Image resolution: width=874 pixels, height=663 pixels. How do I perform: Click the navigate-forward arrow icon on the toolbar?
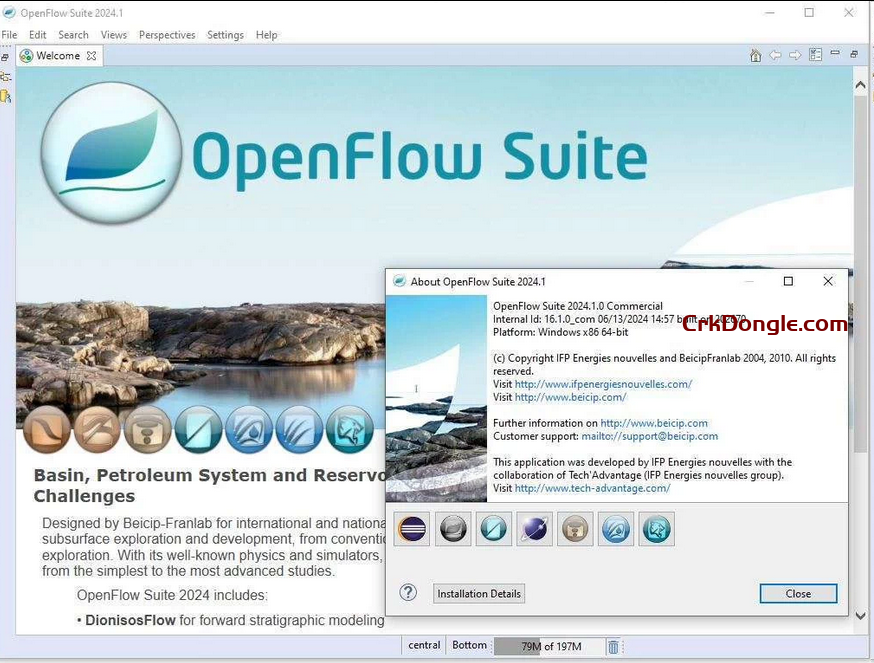click(x=796, y=55)
